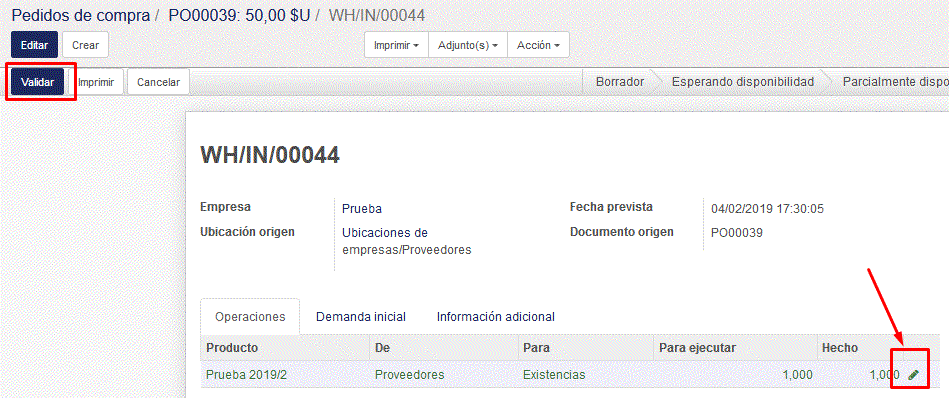Open the Adjunto(s) dropdown
949x398 pixels.
(468, 45)
